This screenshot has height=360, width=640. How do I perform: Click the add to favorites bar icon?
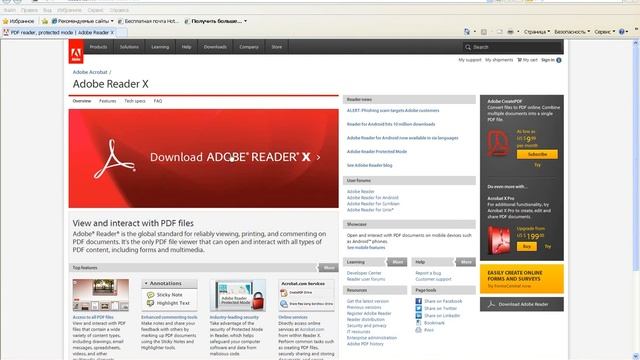pos(45,21)
